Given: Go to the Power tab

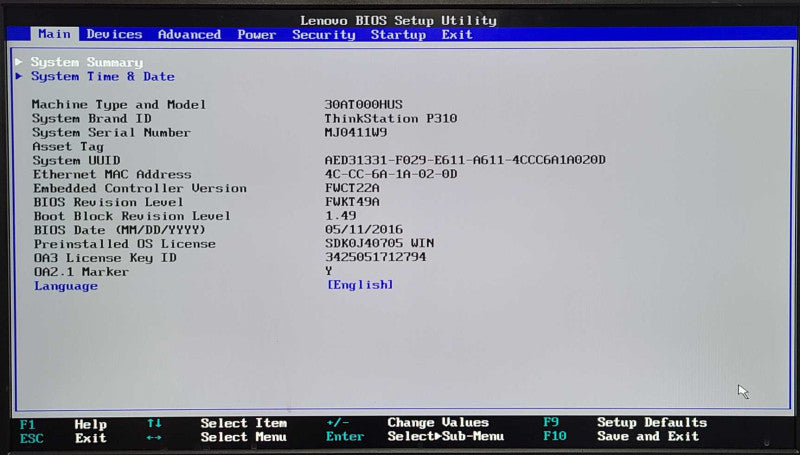Looking at the screenshot, I should 257,35.
